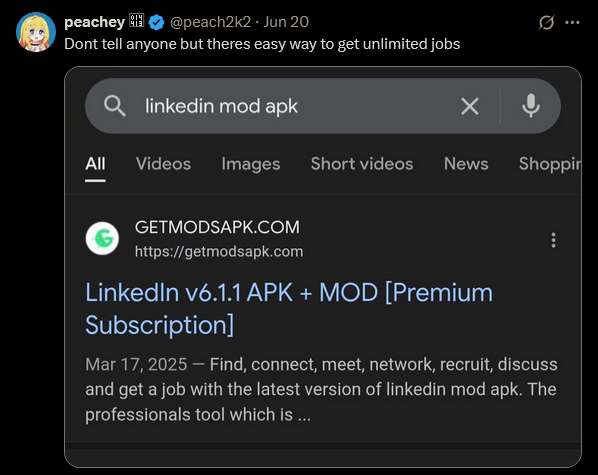This screenshot has width=598, height=475.
Task: Switch to the Images tab
Action: (251, 164)
